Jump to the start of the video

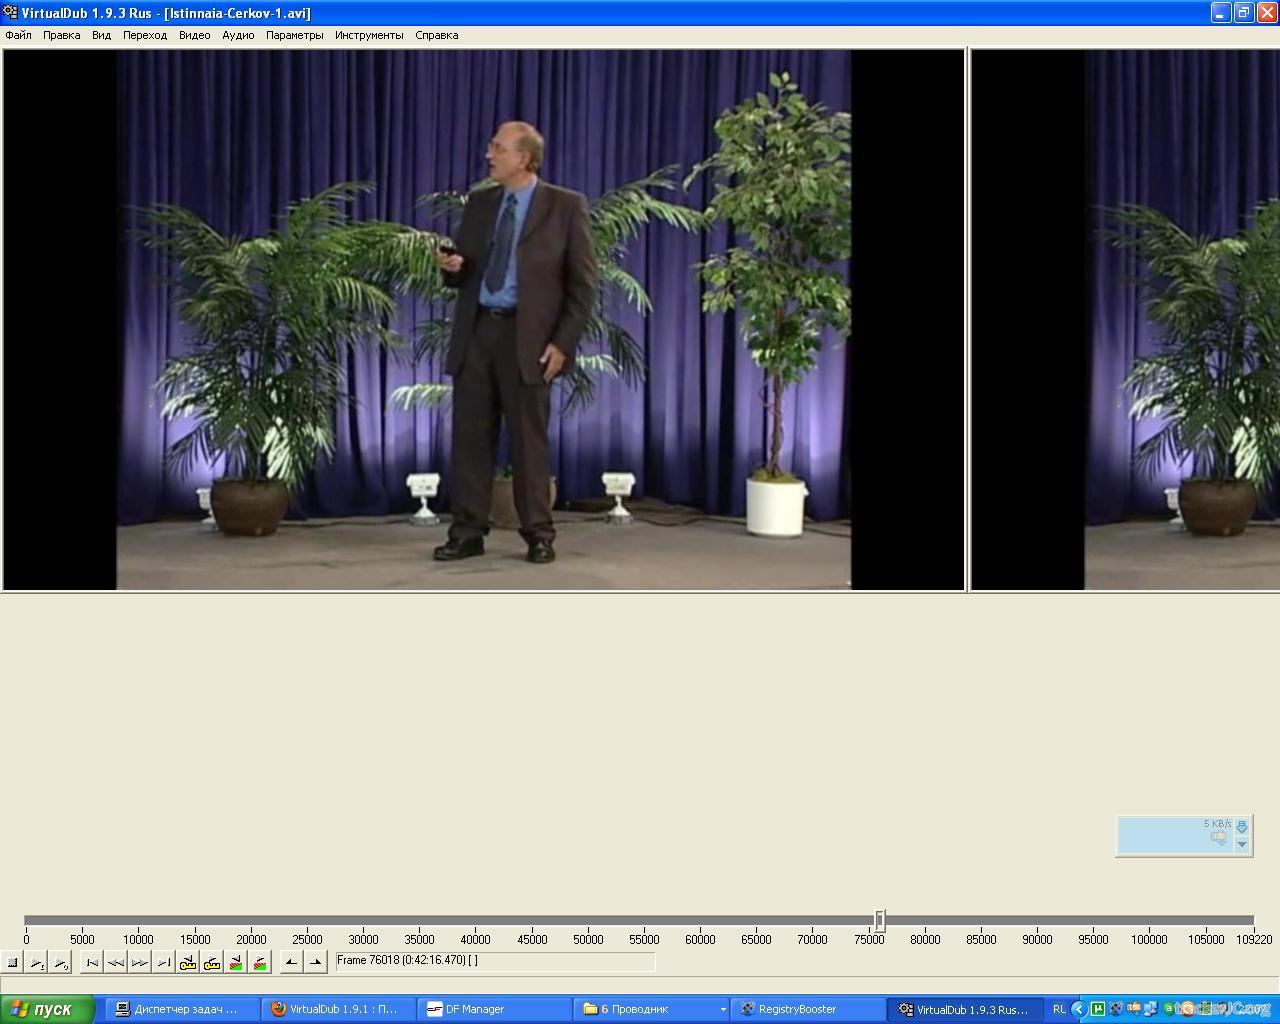point(92,963)
